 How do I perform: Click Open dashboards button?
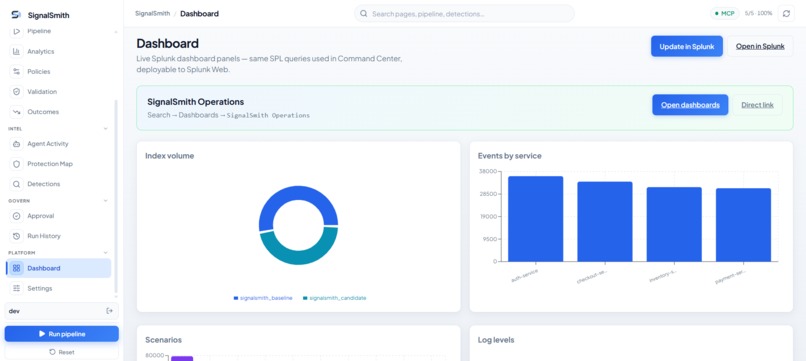[690, 105]
